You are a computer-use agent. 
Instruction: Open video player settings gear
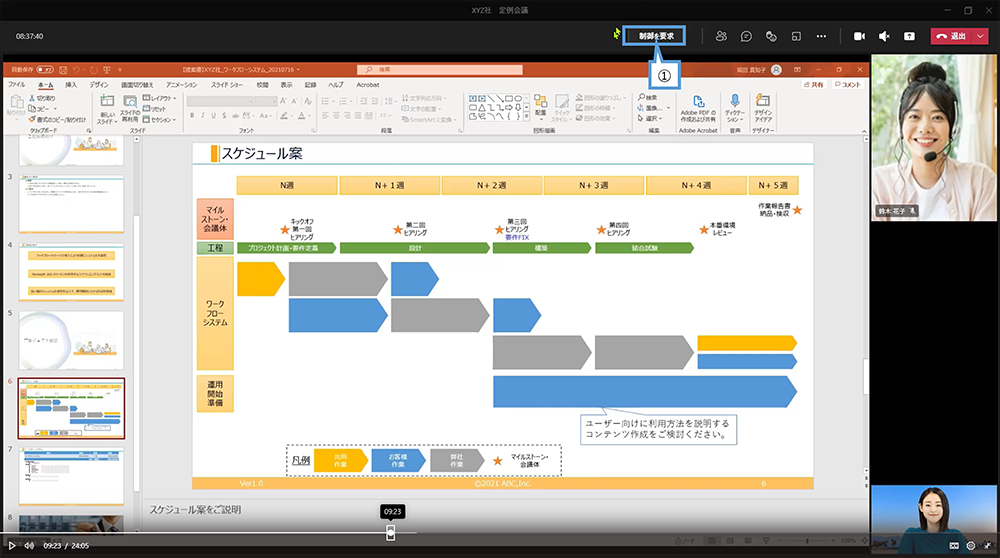pyautogui.click(x=971, y=546)
